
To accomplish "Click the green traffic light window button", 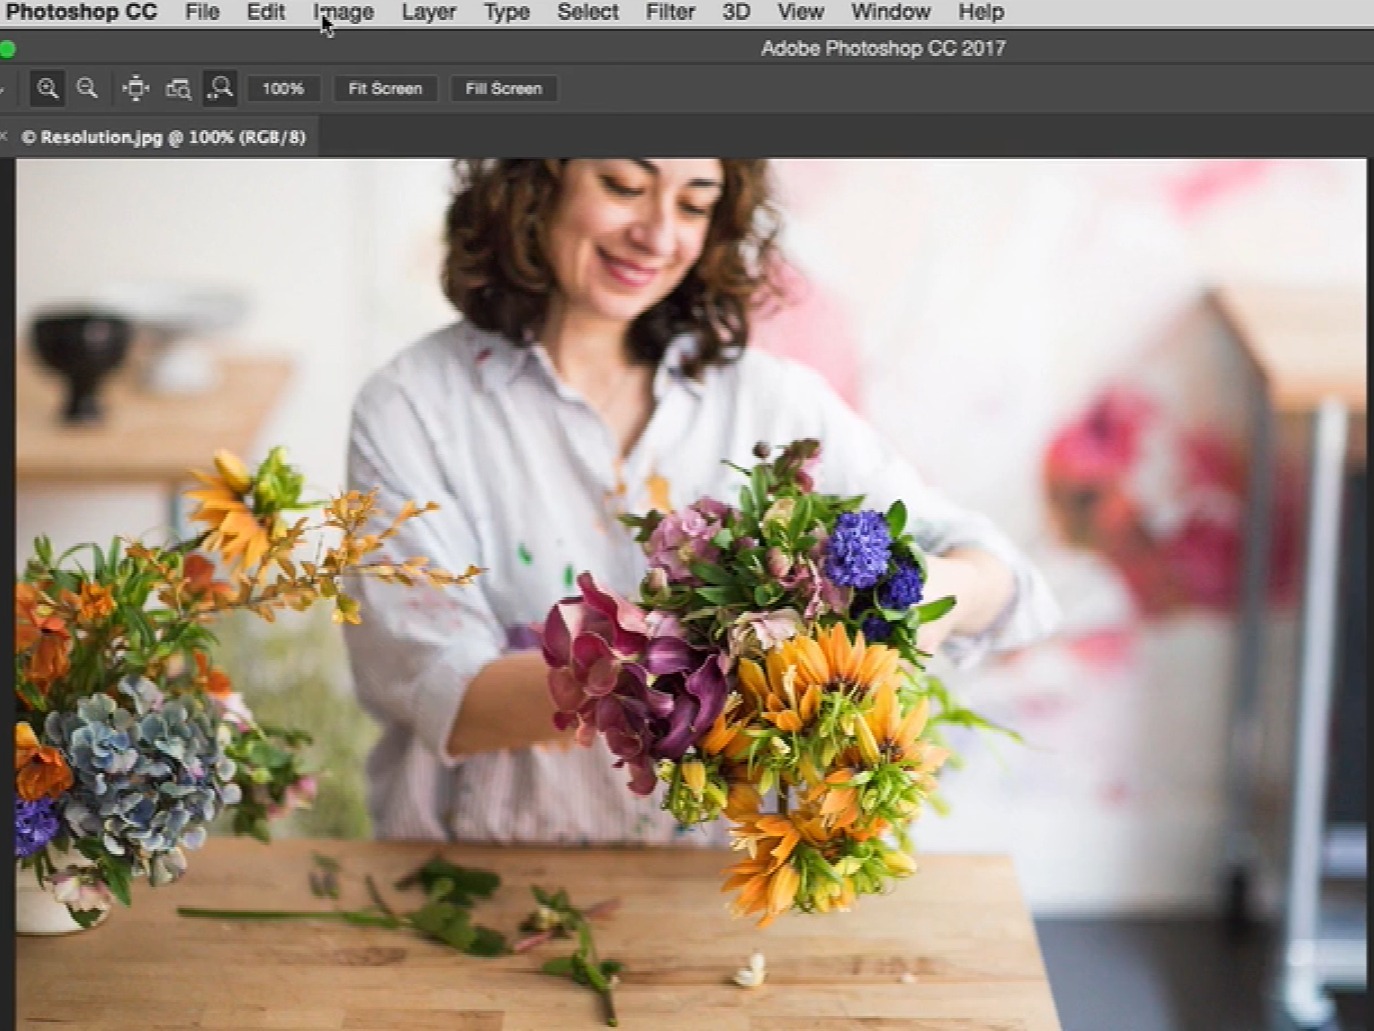I will [x=9, y=47].
